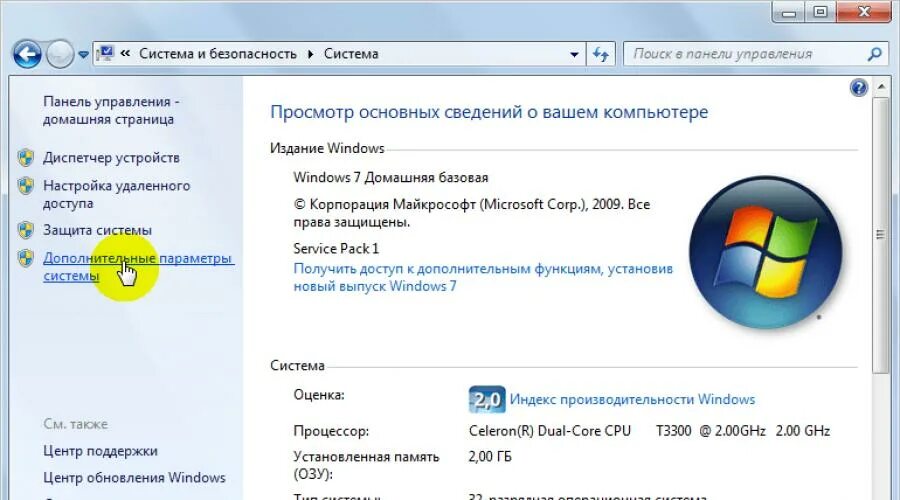The height and width of the screenshot is (500, 900).
Task: Maximize the System window
Action: coord(820,12)
